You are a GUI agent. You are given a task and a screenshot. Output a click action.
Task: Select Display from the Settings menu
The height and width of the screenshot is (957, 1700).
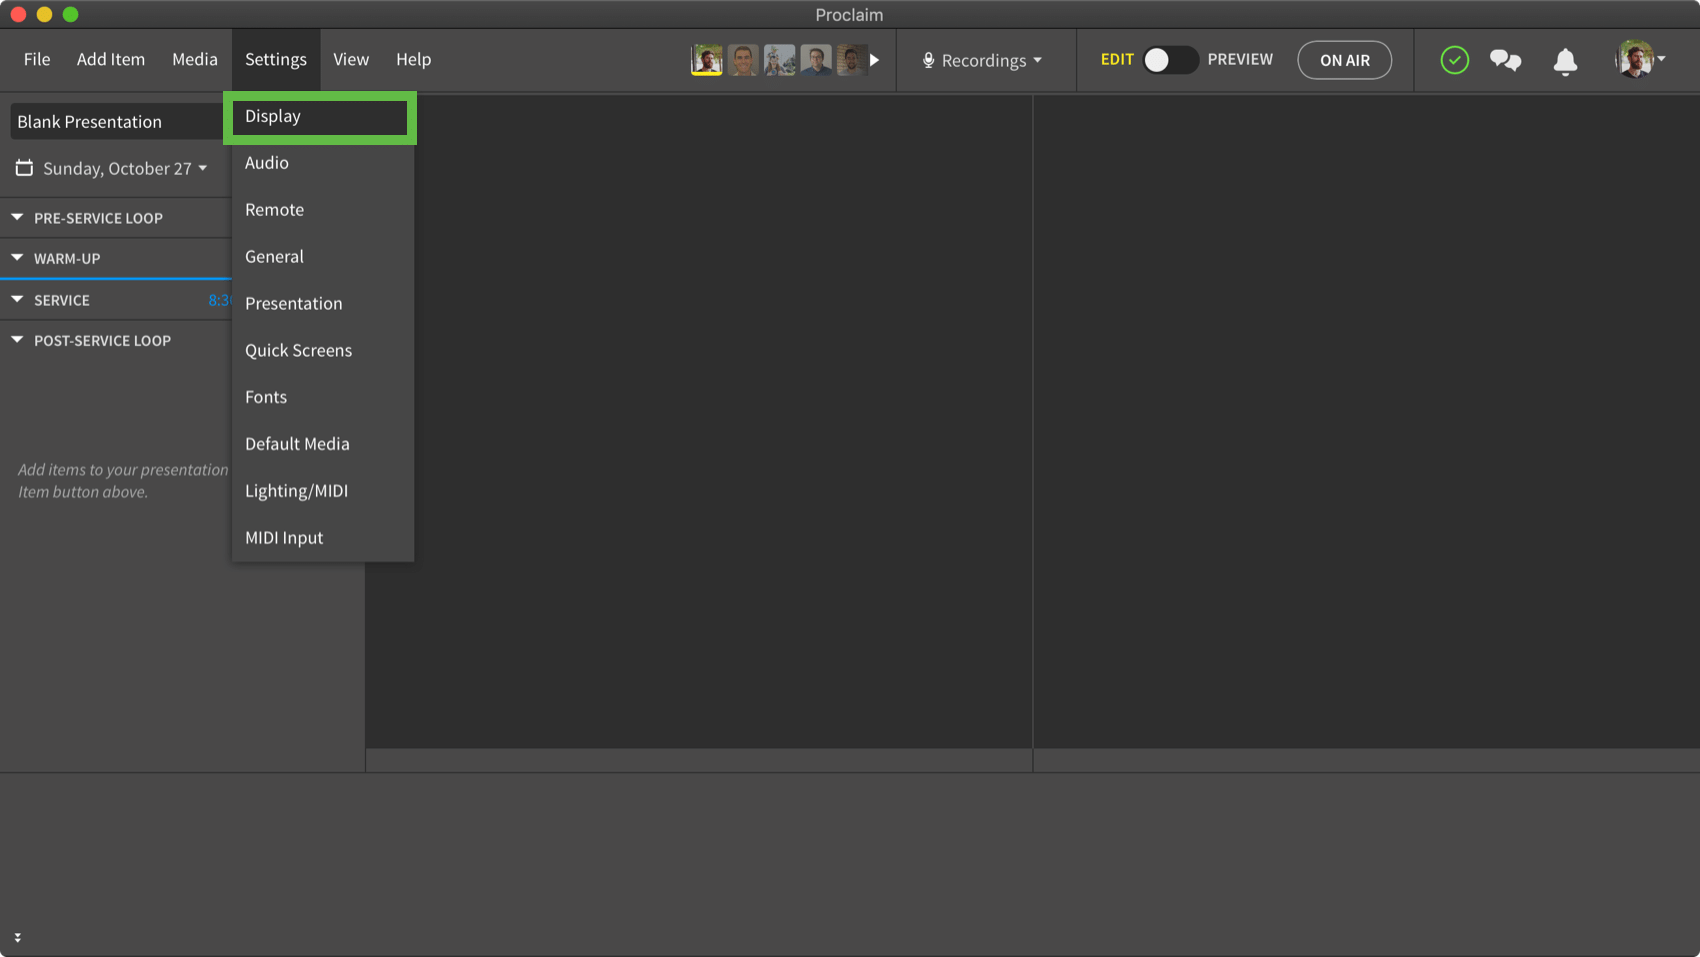pos(319,117)
